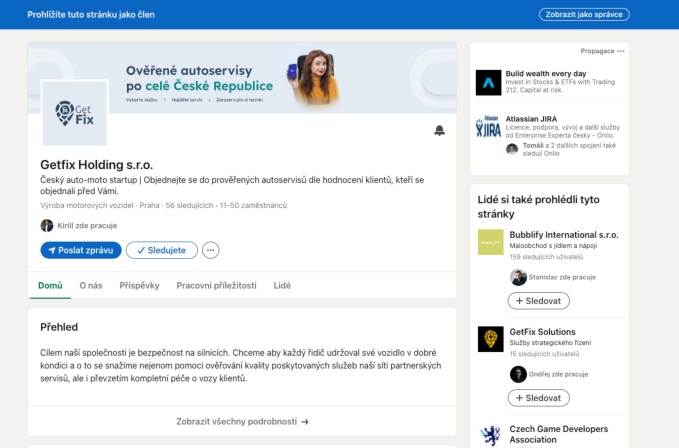Viewport: 679px width, 448px height.
Task: Click the Přehled section heading
Action: pos(59,327)
